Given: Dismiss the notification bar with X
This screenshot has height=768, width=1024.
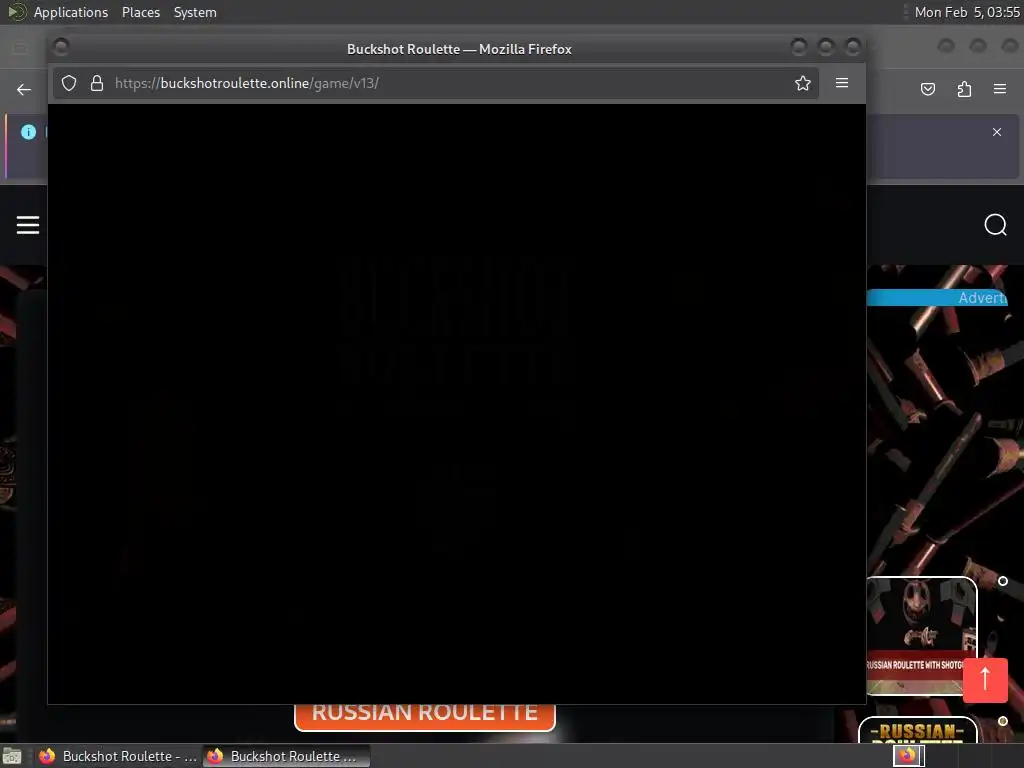Looking at the screenshot, I should click(997, 132).
